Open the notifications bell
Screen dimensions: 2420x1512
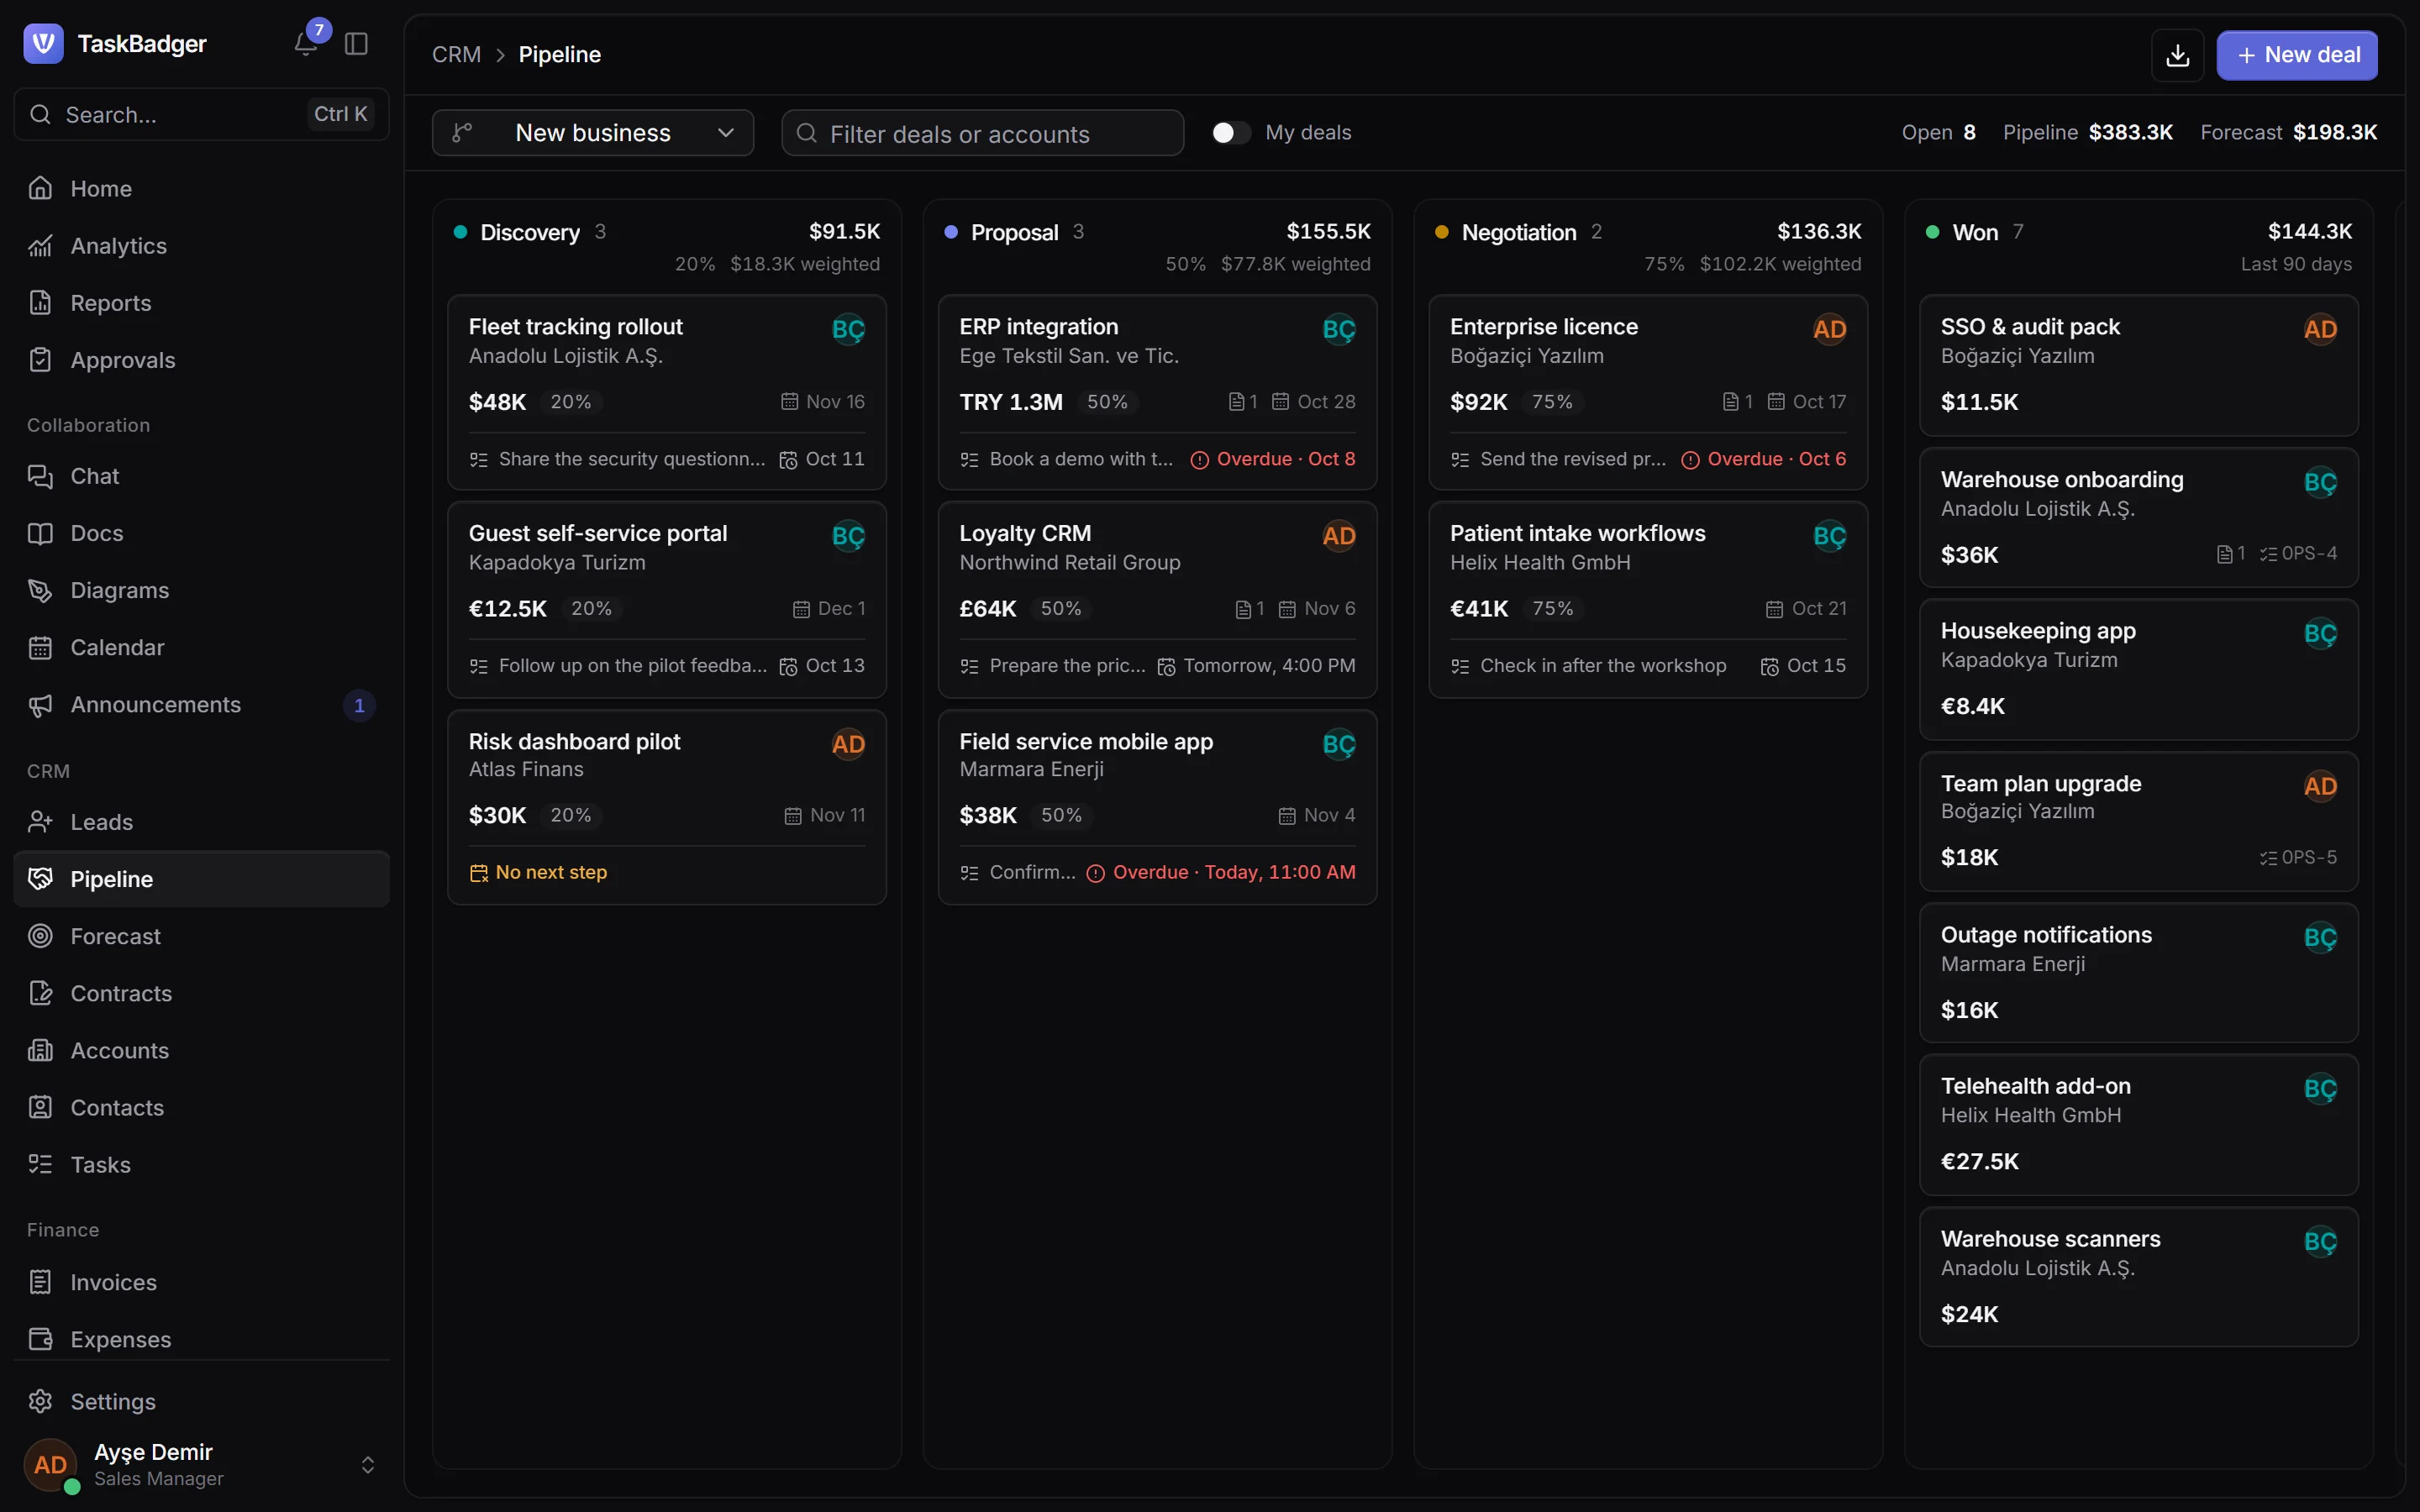click(305, 44)
